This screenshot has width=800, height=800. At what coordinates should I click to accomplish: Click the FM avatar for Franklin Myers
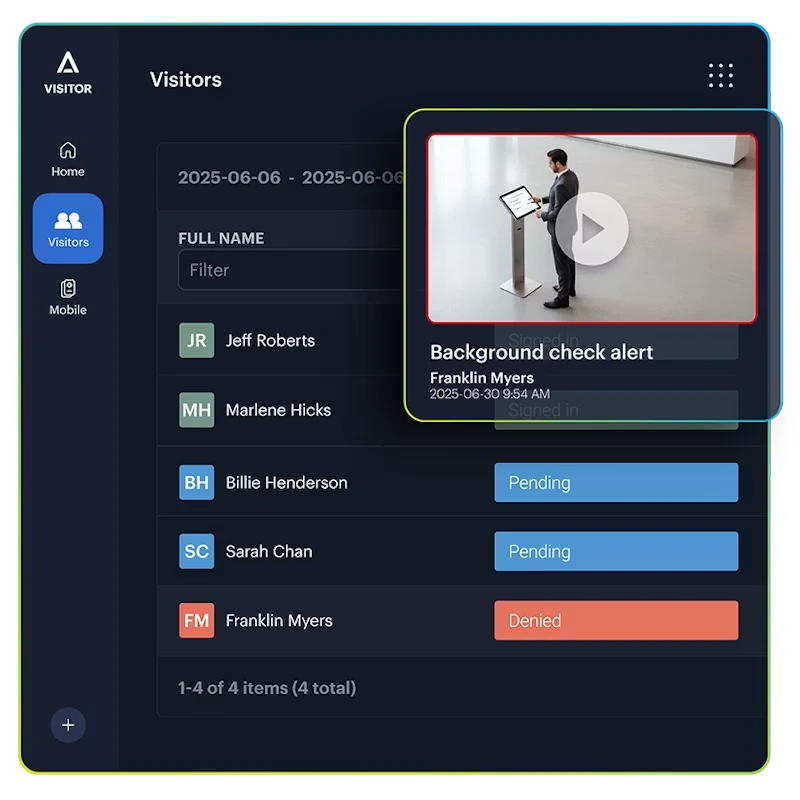196,620
